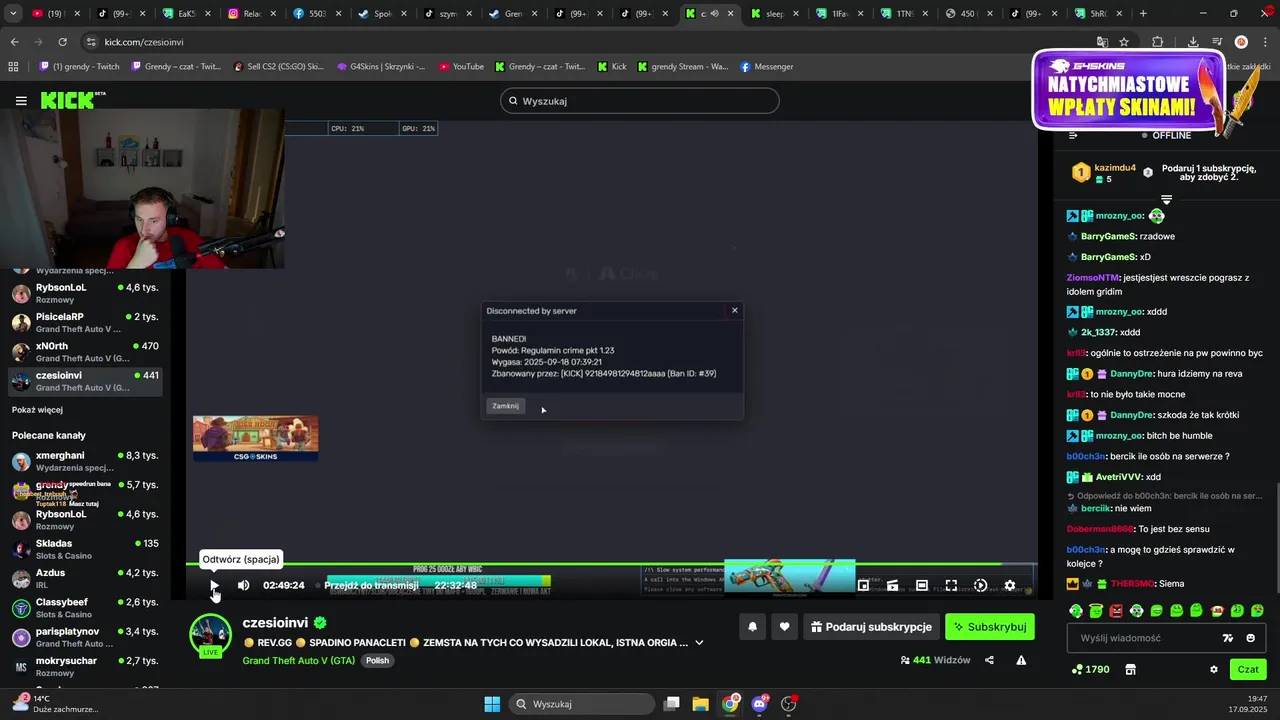The image size is (1280, 720).
Task: Enter fullscreen mode in the player
Action: pos(951,585)
